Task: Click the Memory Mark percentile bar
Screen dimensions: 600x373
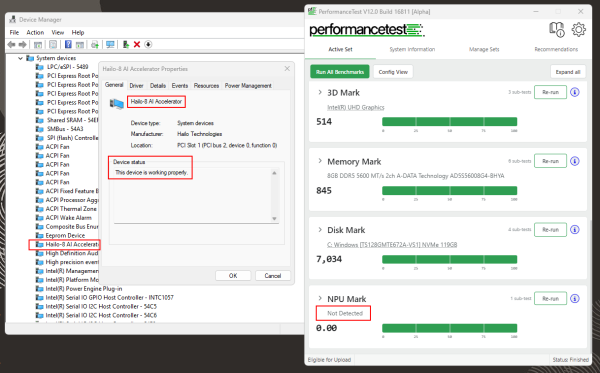Action: [x=450, y=191]
